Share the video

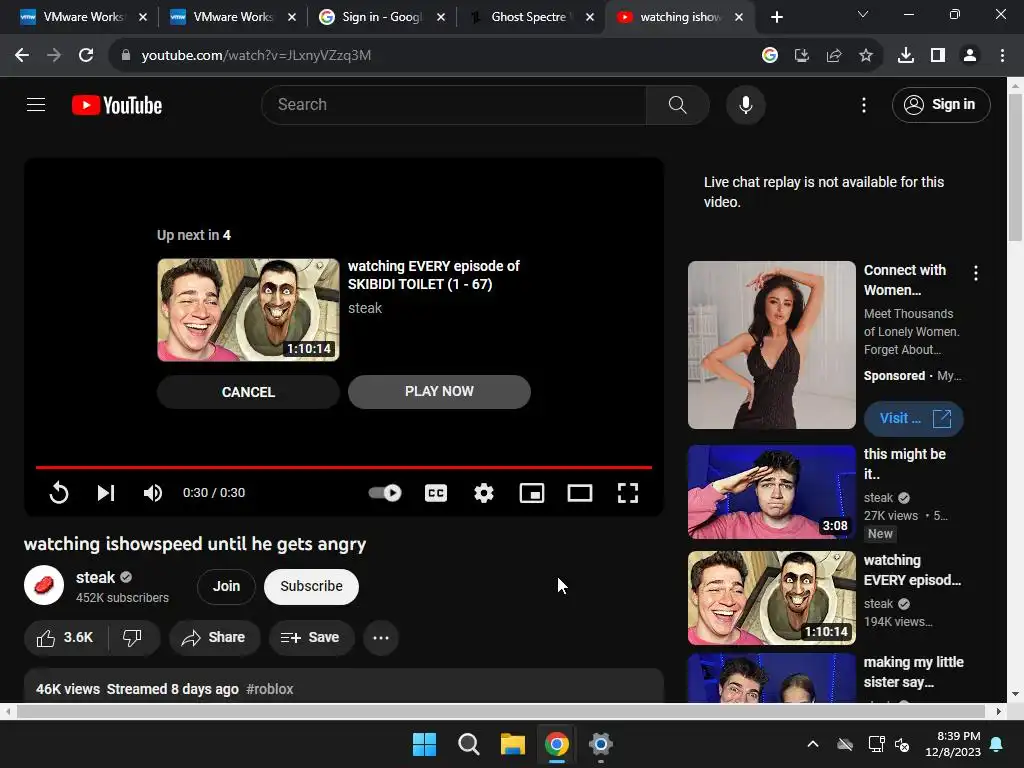point(214,637)
